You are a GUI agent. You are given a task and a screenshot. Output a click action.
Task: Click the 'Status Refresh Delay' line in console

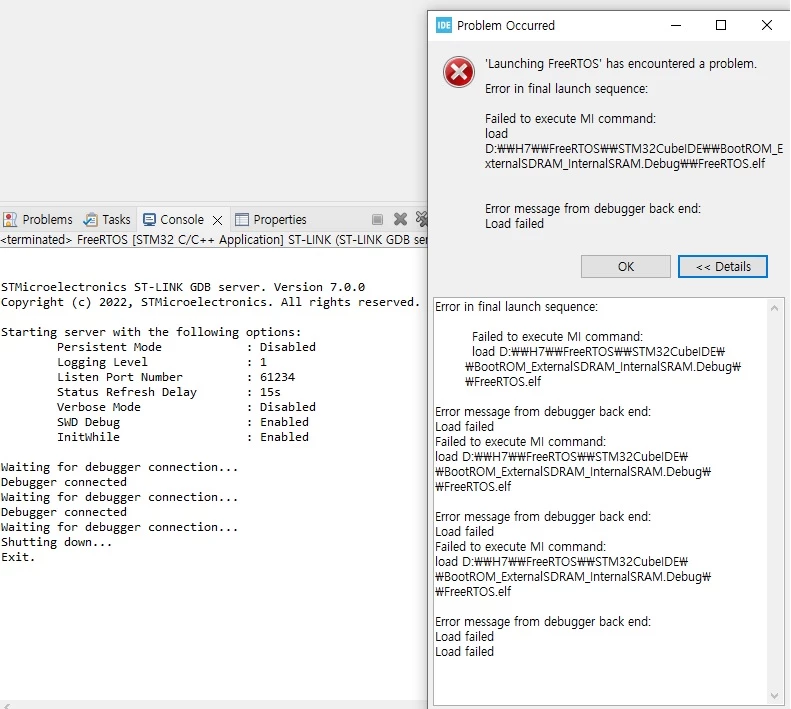pos(168,392)
